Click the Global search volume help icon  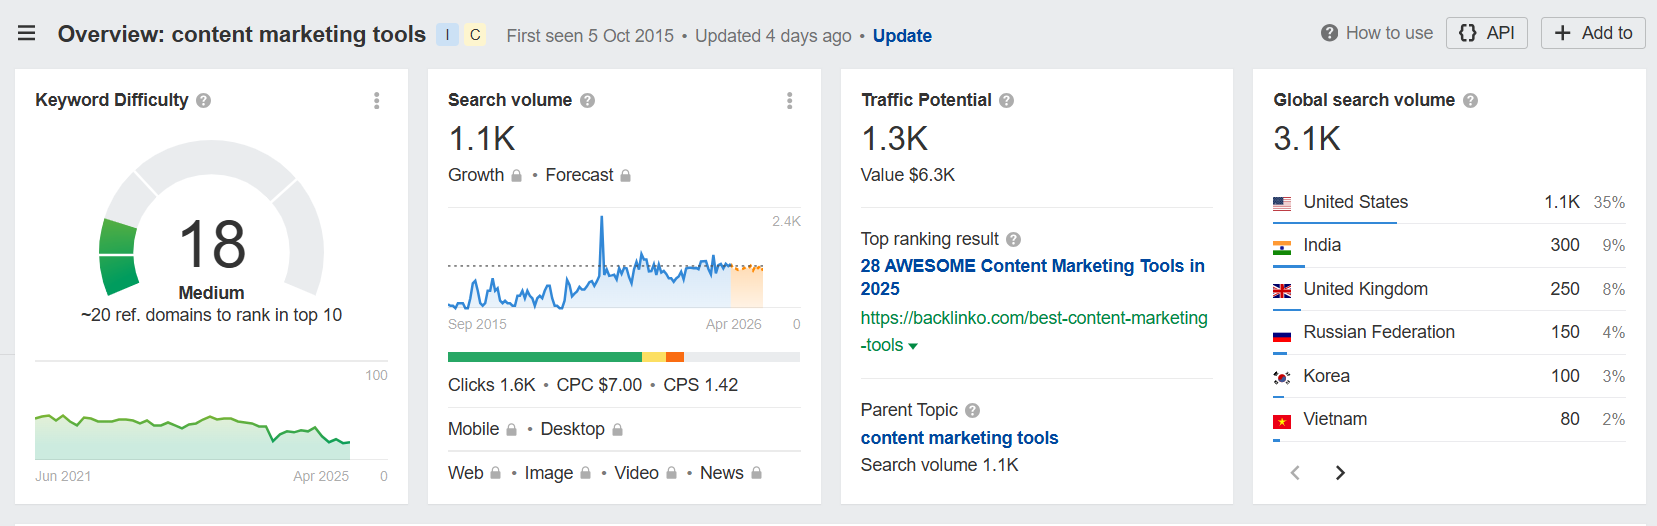coord(1471,100)
